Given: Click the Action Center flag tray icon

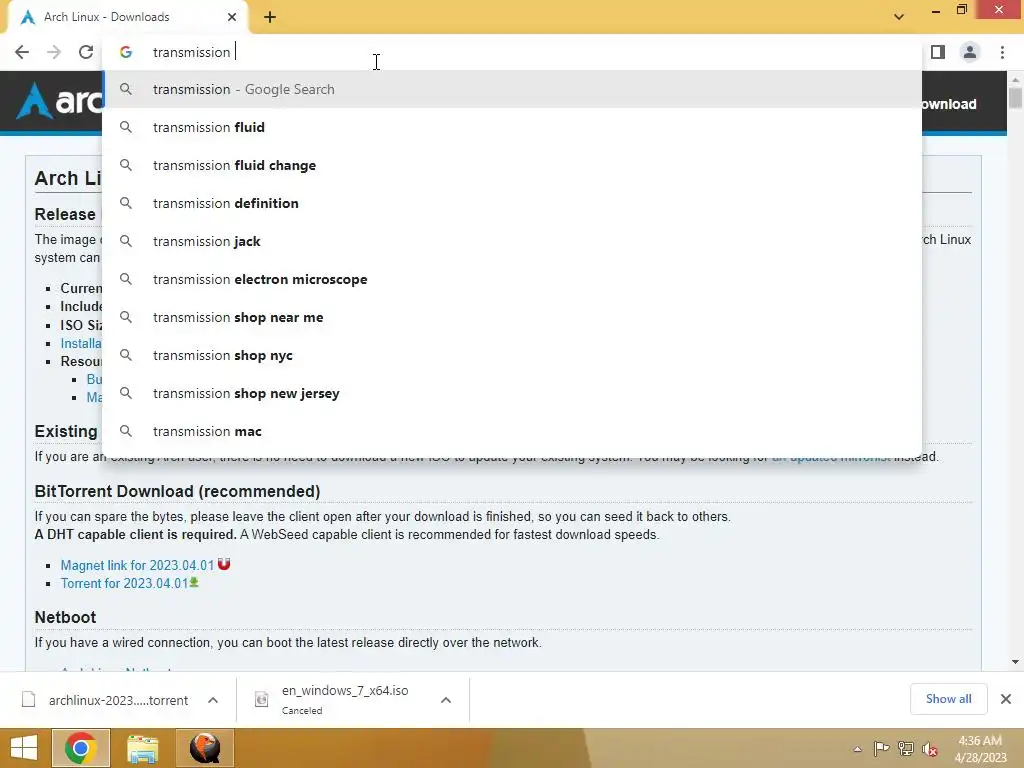Looking at the screenshot, I should click(x=882, y=749).
